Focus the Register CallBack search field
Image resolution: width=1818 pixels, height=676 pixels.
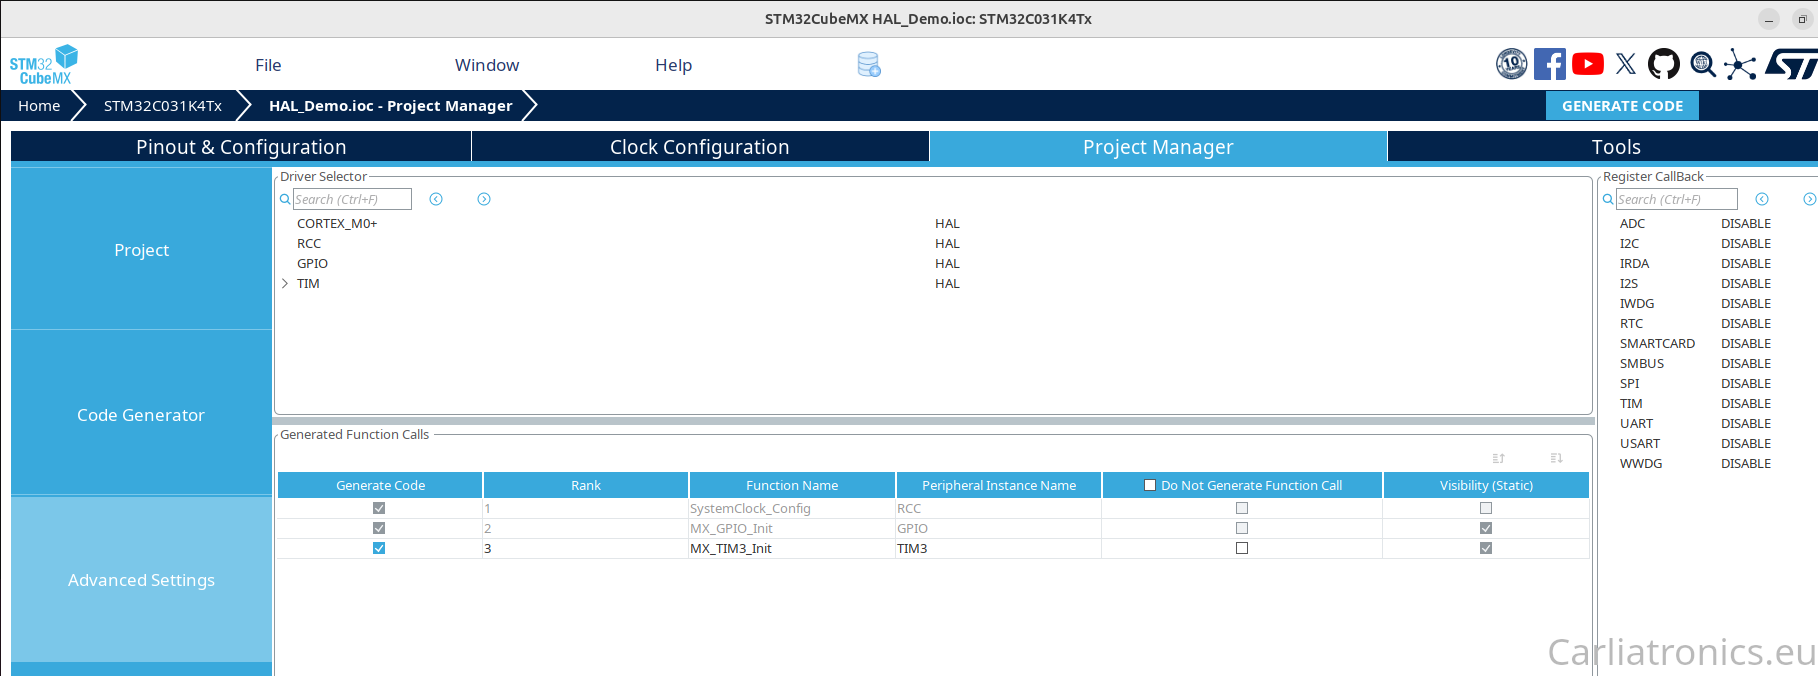pos(1677,199)
